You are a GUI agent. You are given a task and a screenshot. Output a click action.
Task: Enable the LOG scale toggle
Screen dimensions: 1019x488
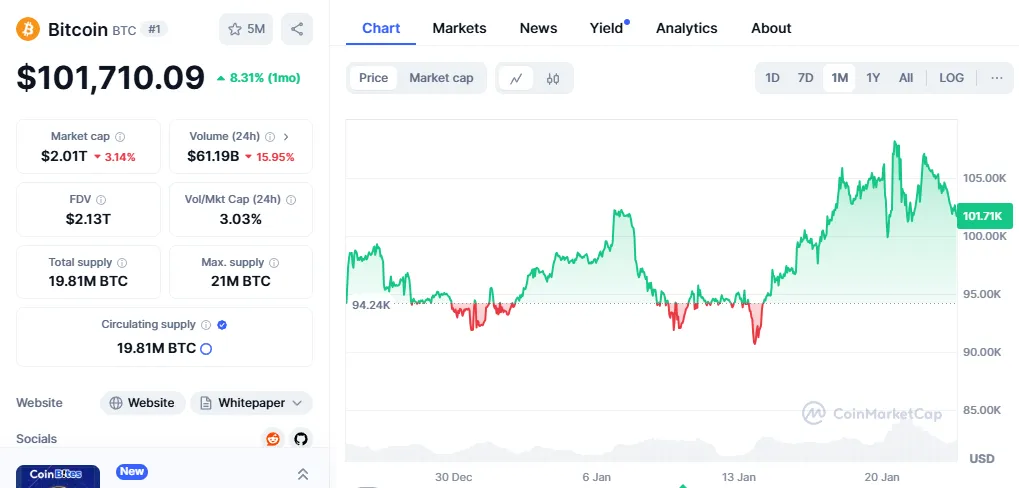(x=951, y=78)
